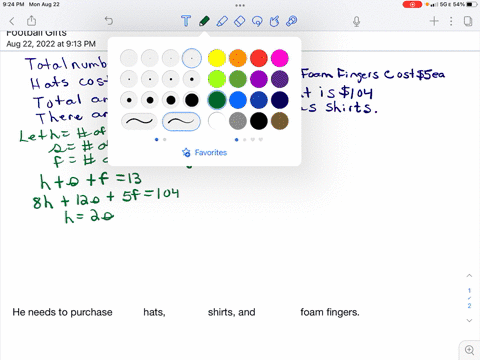Screen dimensions: 480x360
Task: Choose the royal blue color swatch
Action: pos(259,100)
